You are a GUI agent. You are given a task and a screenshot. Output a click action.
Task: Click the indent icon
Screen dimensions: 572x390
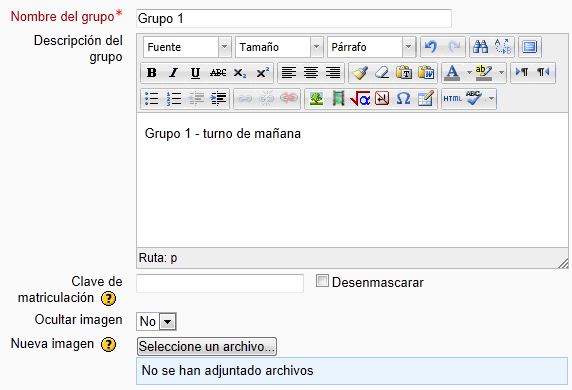(x=218, y=99)
